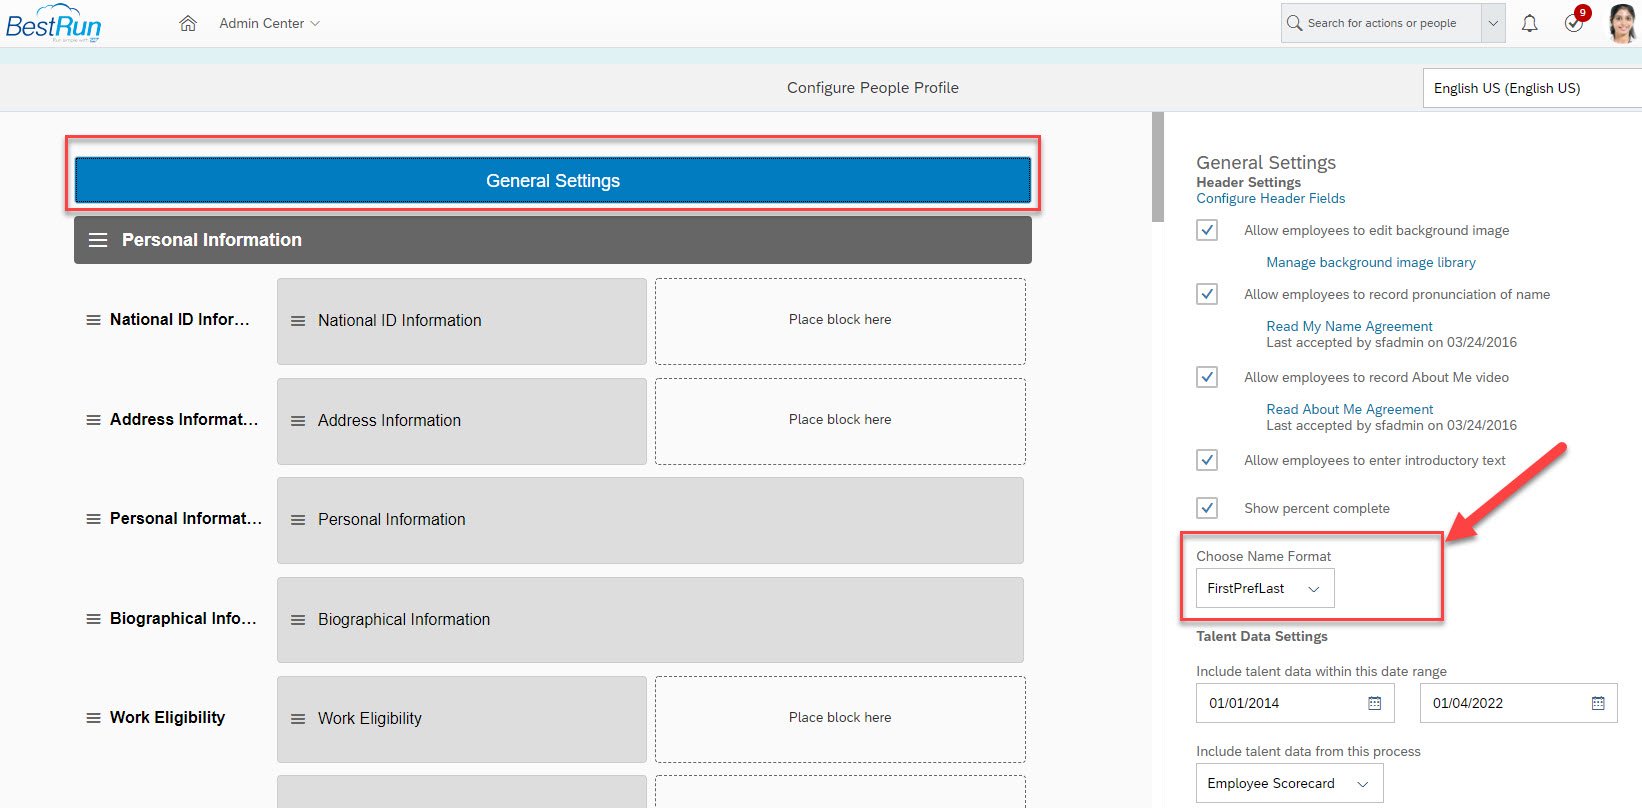Open Read My Name Agreement link
Screen dimensions: 1642x808
[x=1349, y=326]
